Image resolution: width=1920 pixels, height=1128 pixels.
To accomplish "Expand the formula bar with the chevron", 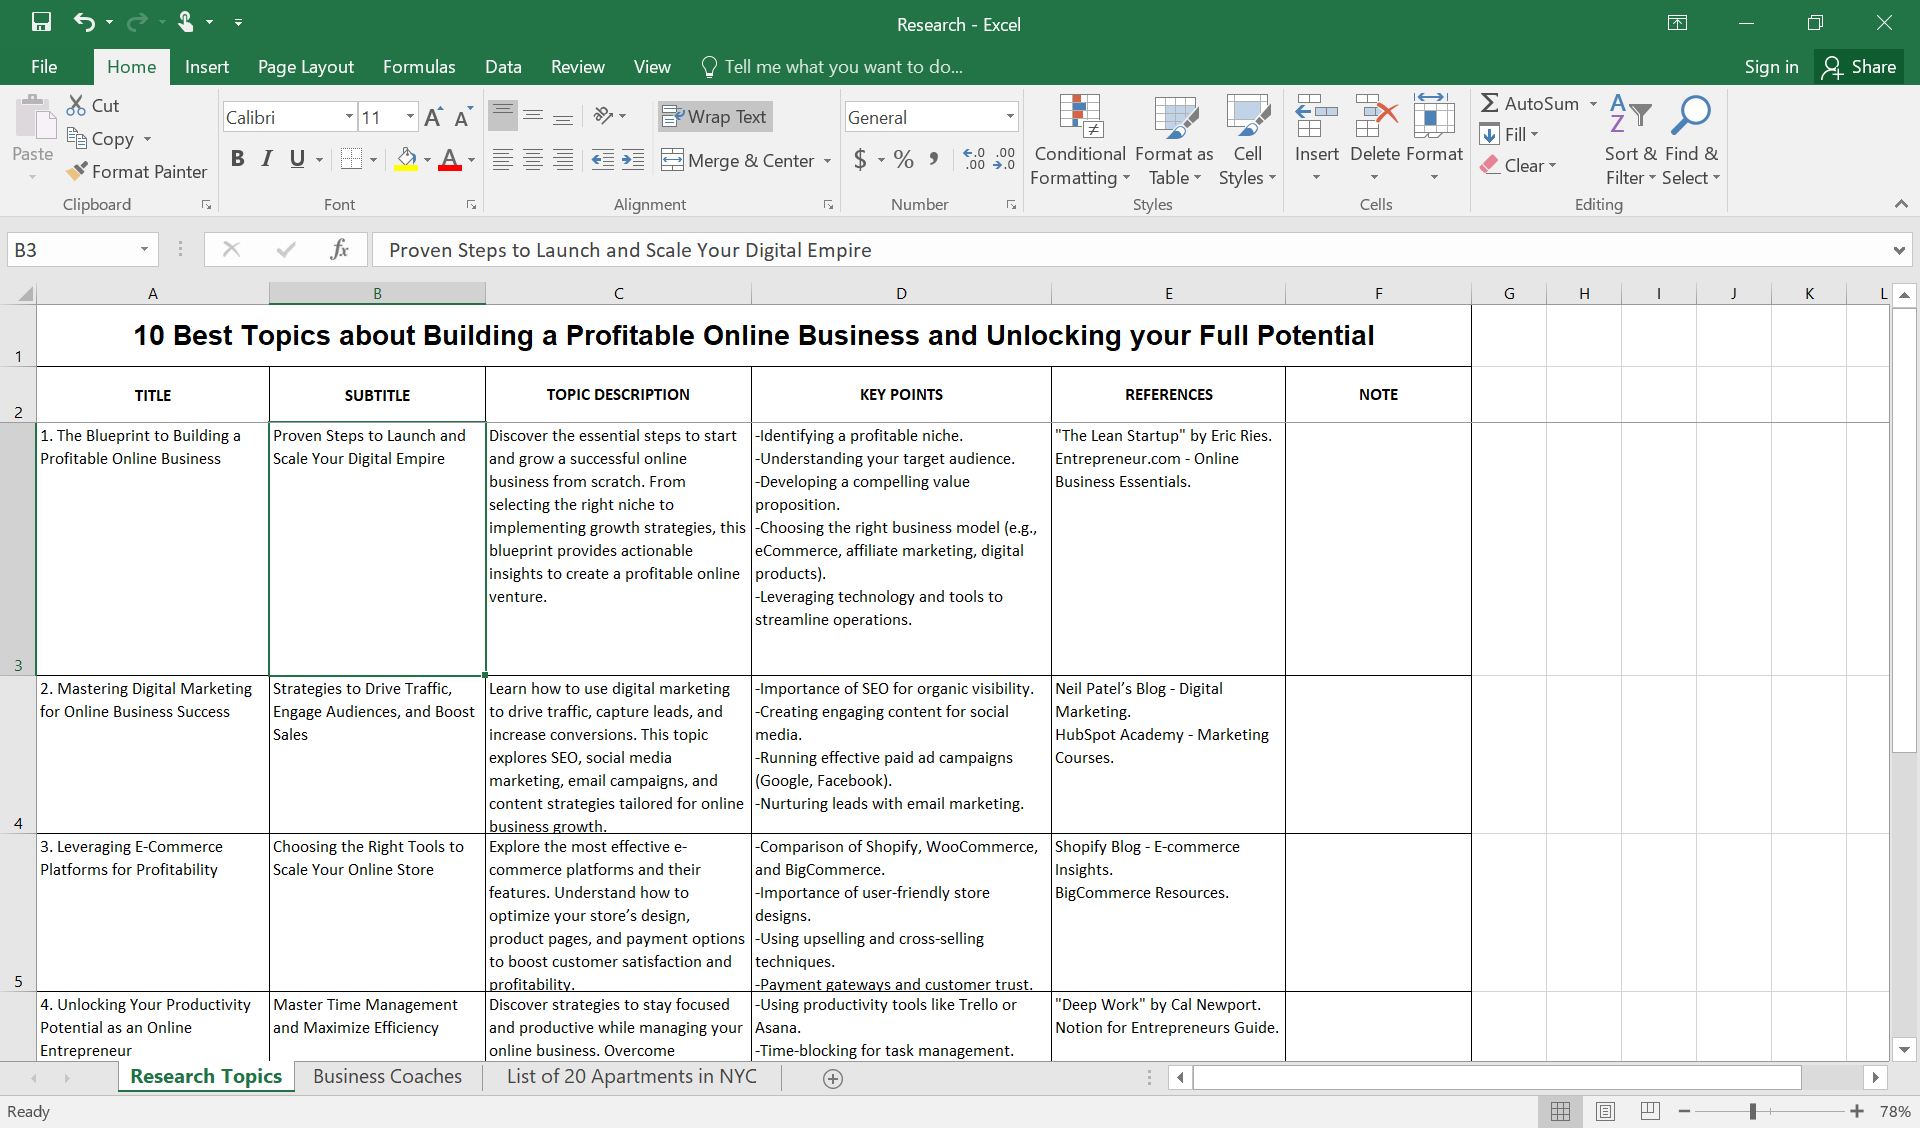I will [1898, 250].
